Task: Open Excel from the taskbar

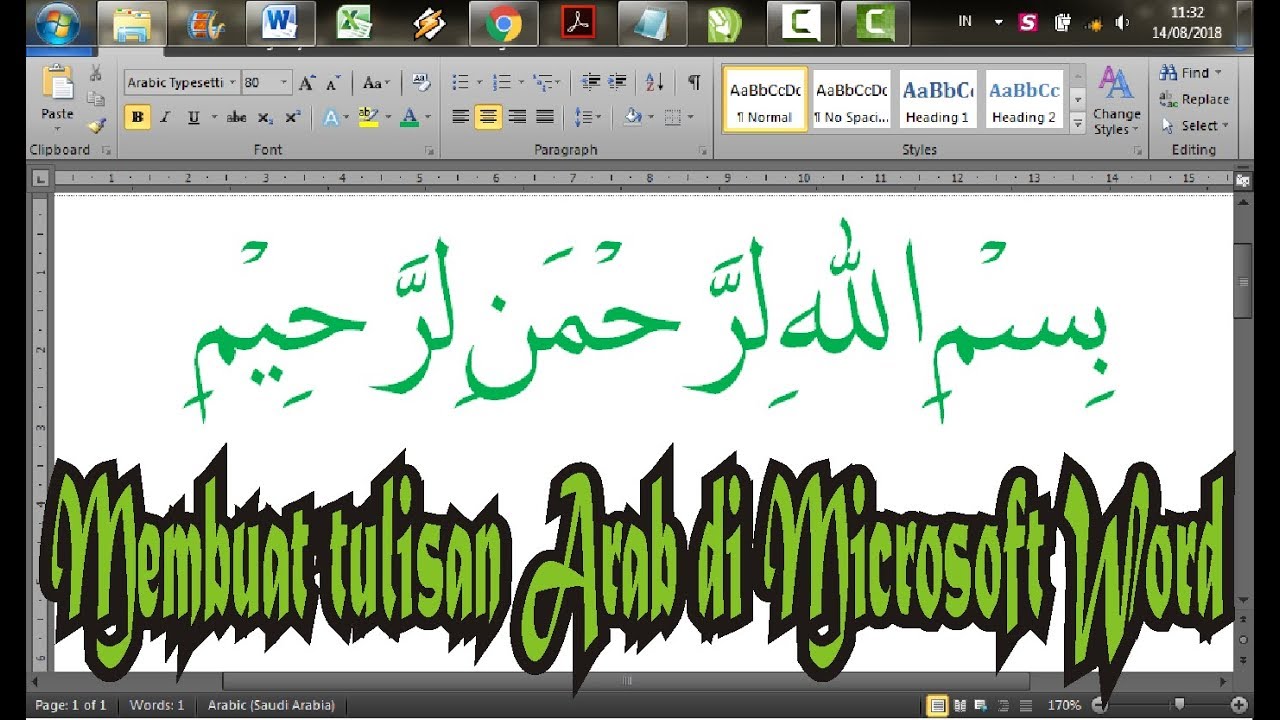Action: [354, 24]
